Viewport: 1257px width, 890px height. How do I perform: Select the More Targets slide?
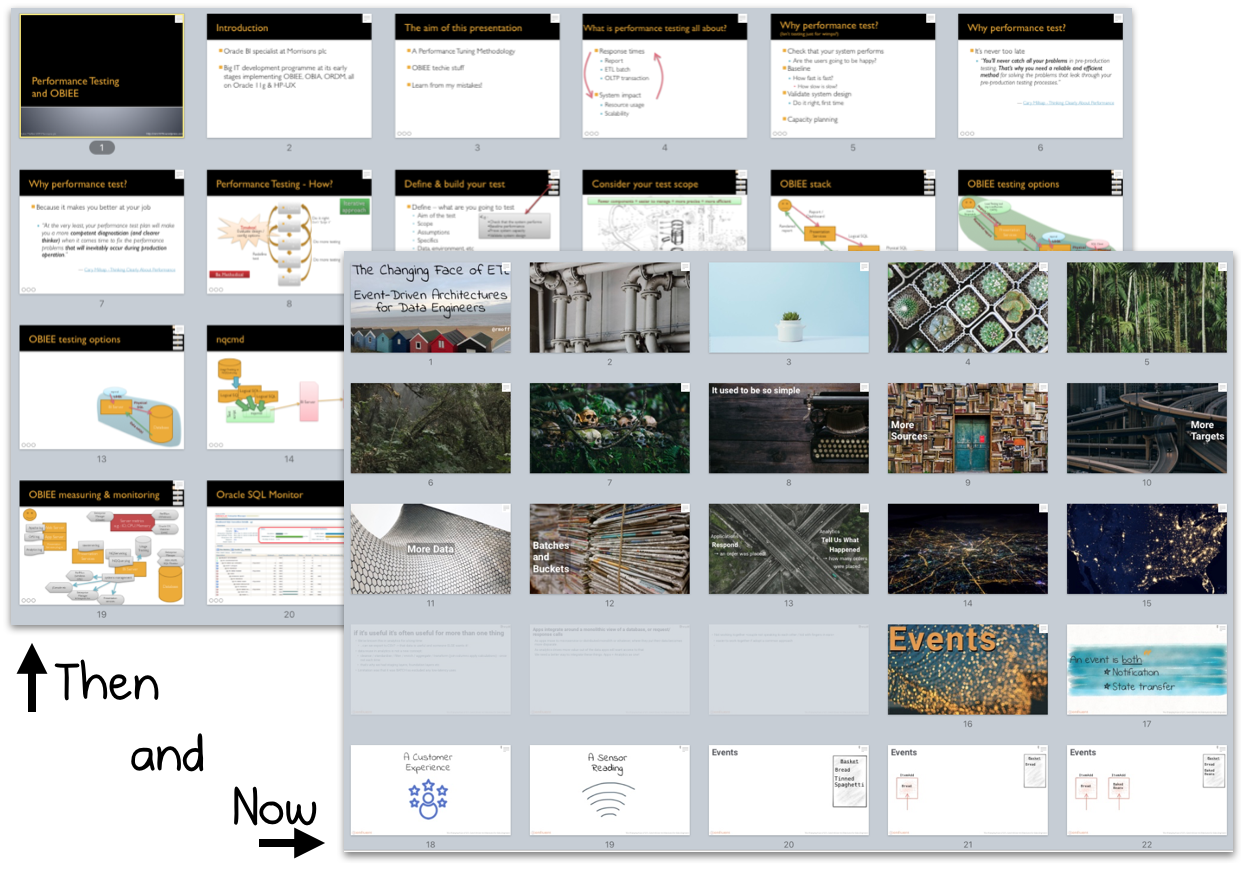click(1146, 428)
